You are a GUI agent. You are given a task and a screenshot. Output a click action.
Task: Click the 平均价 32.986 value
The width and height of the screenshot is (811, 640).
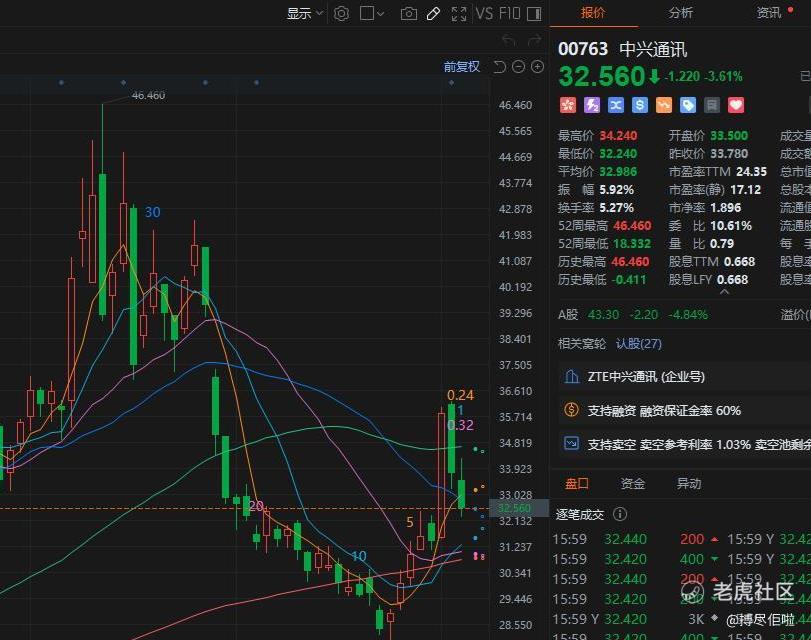(618, 172)
